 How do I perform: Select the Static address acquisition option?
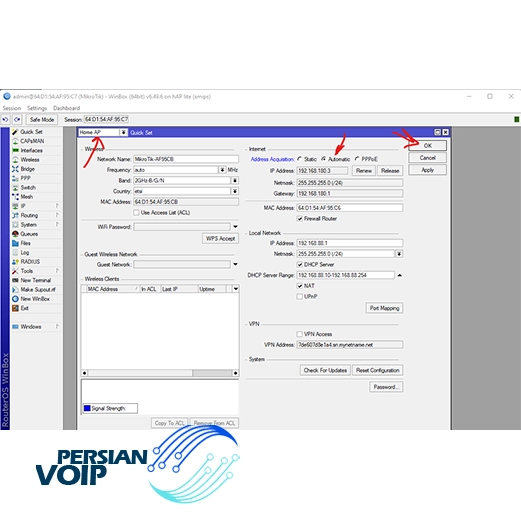(300, 159)
